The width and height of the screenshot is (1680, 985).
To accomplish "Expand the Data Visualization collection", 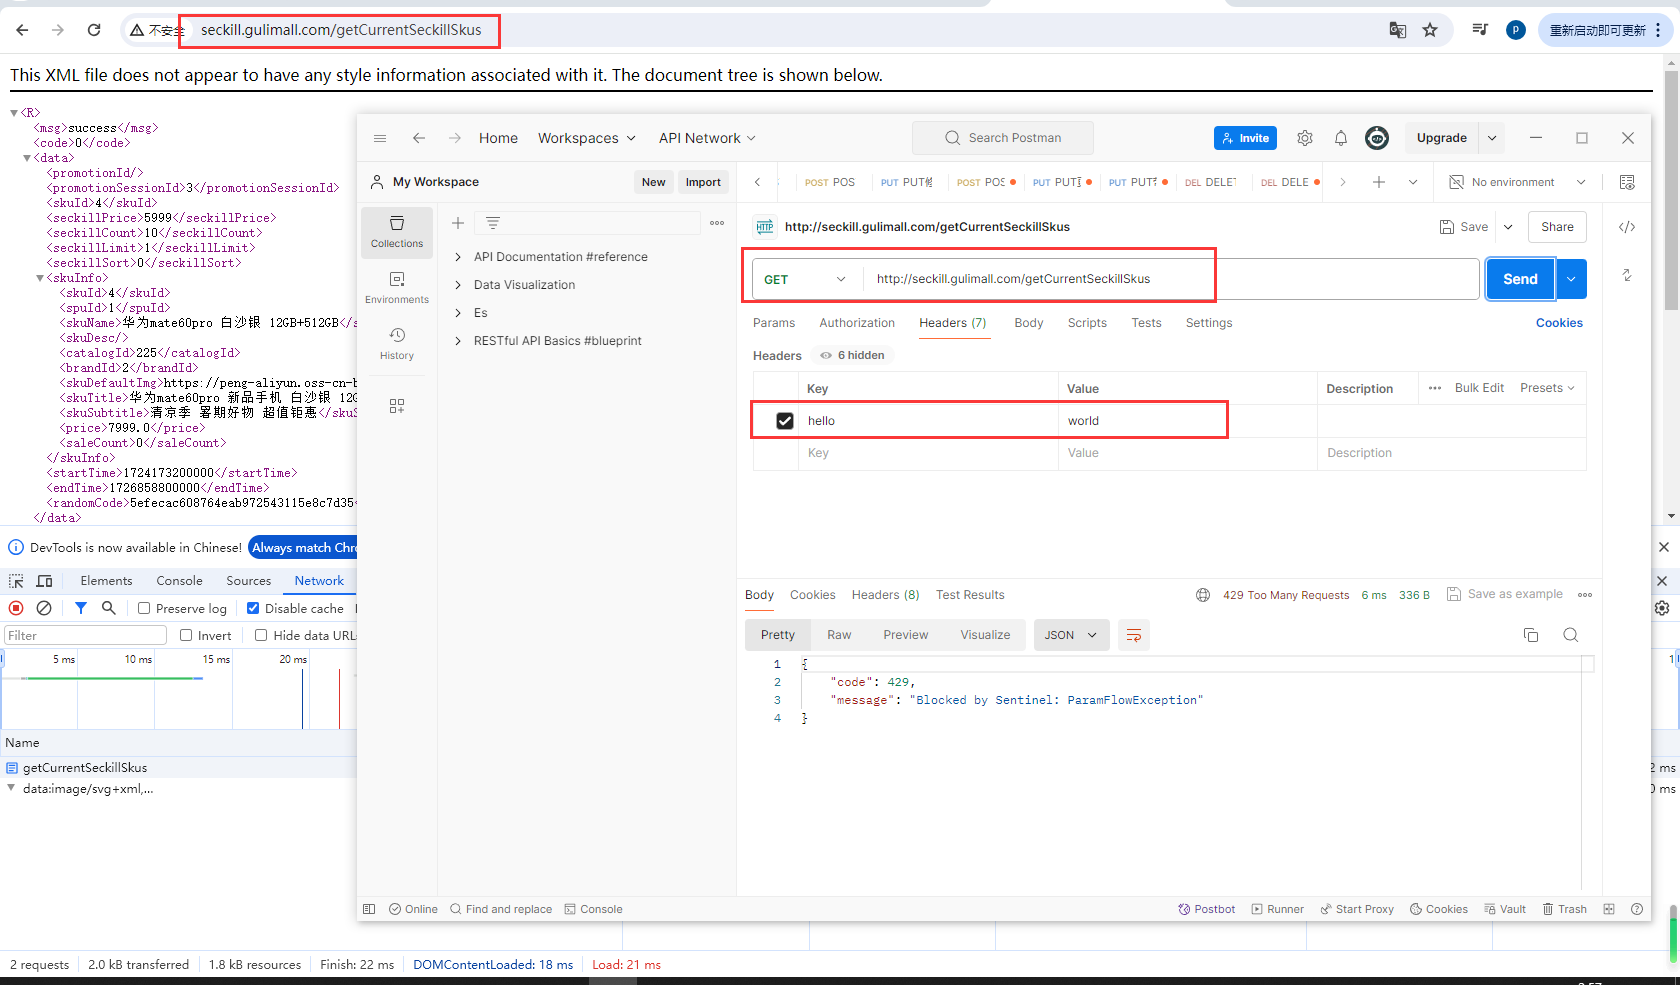I will [x=458, y=285].
